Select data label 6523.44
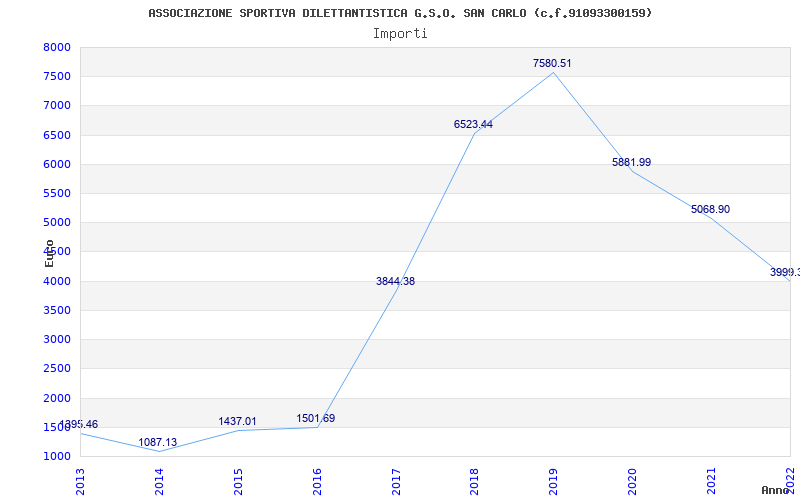 click(x=473, y=124)
